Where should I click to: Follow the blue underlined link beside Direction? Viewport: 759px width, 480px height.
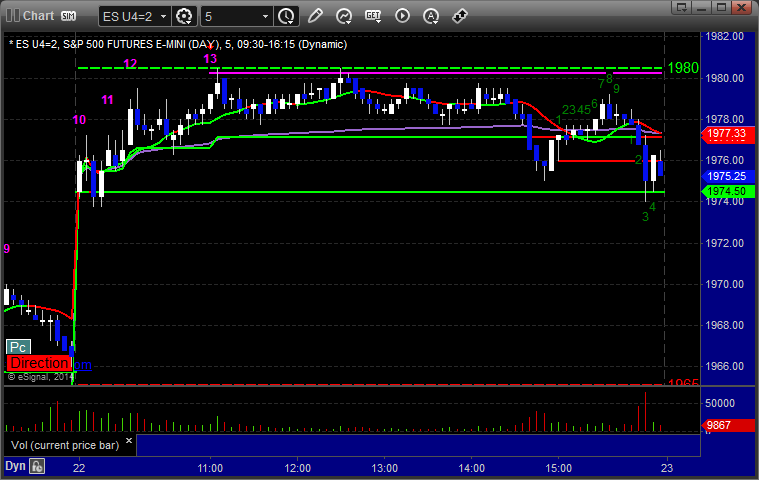point(82,365)
